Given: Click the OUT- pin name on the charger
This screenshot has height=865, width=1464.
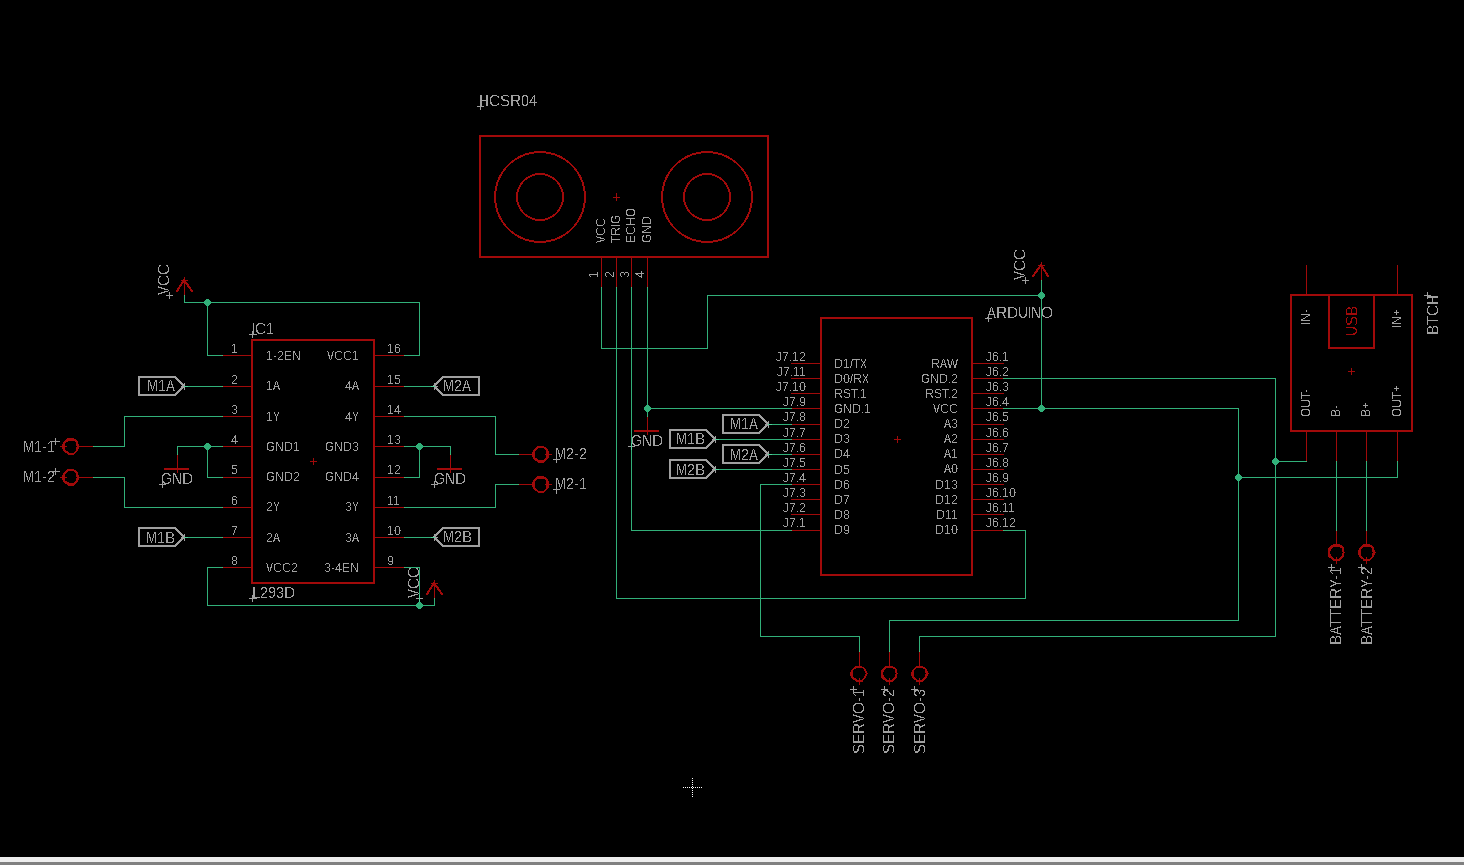Looking at the screenshot, I should [1305, 403].
